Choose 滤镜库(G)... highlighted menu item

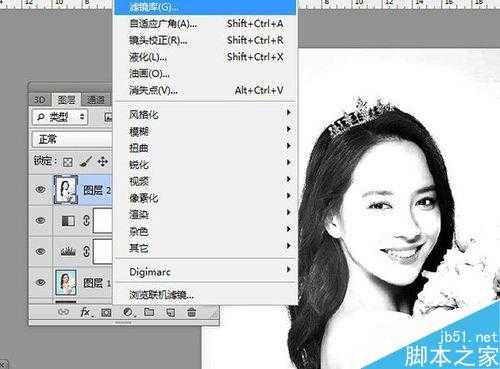pos(205,7)
